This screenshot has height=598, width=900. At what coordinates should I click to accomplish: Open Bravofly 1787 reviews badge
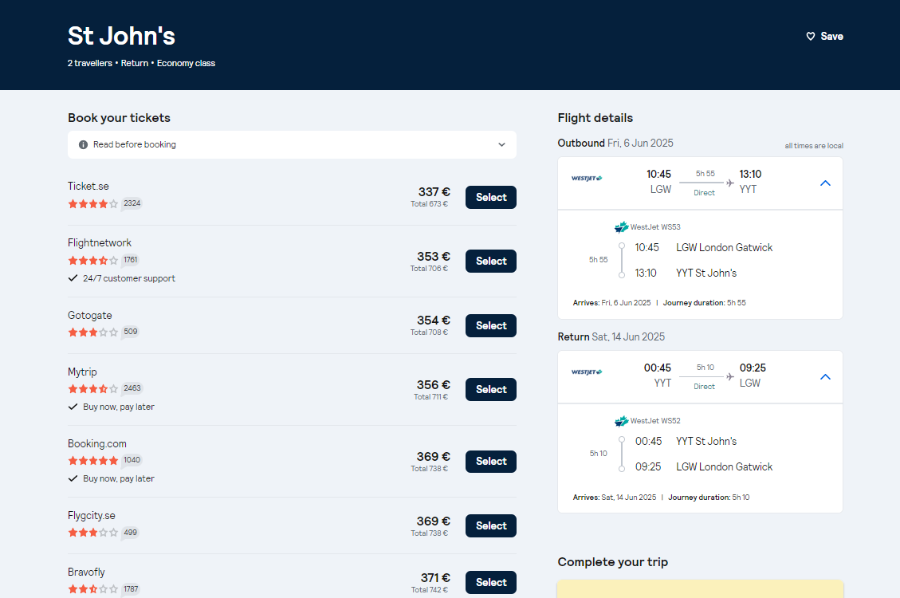pos(131,589)
